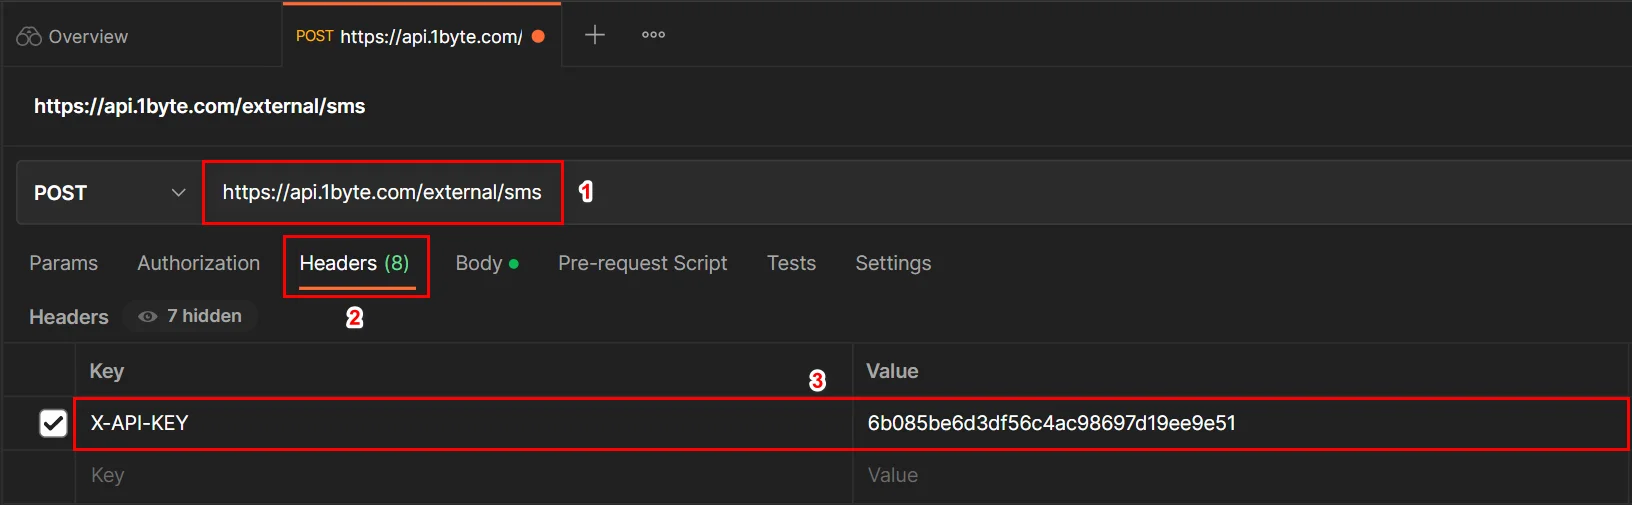Click the eye icon in the hidden headers badge
This screenshot has height=505, width=1632.
(148, 316)
